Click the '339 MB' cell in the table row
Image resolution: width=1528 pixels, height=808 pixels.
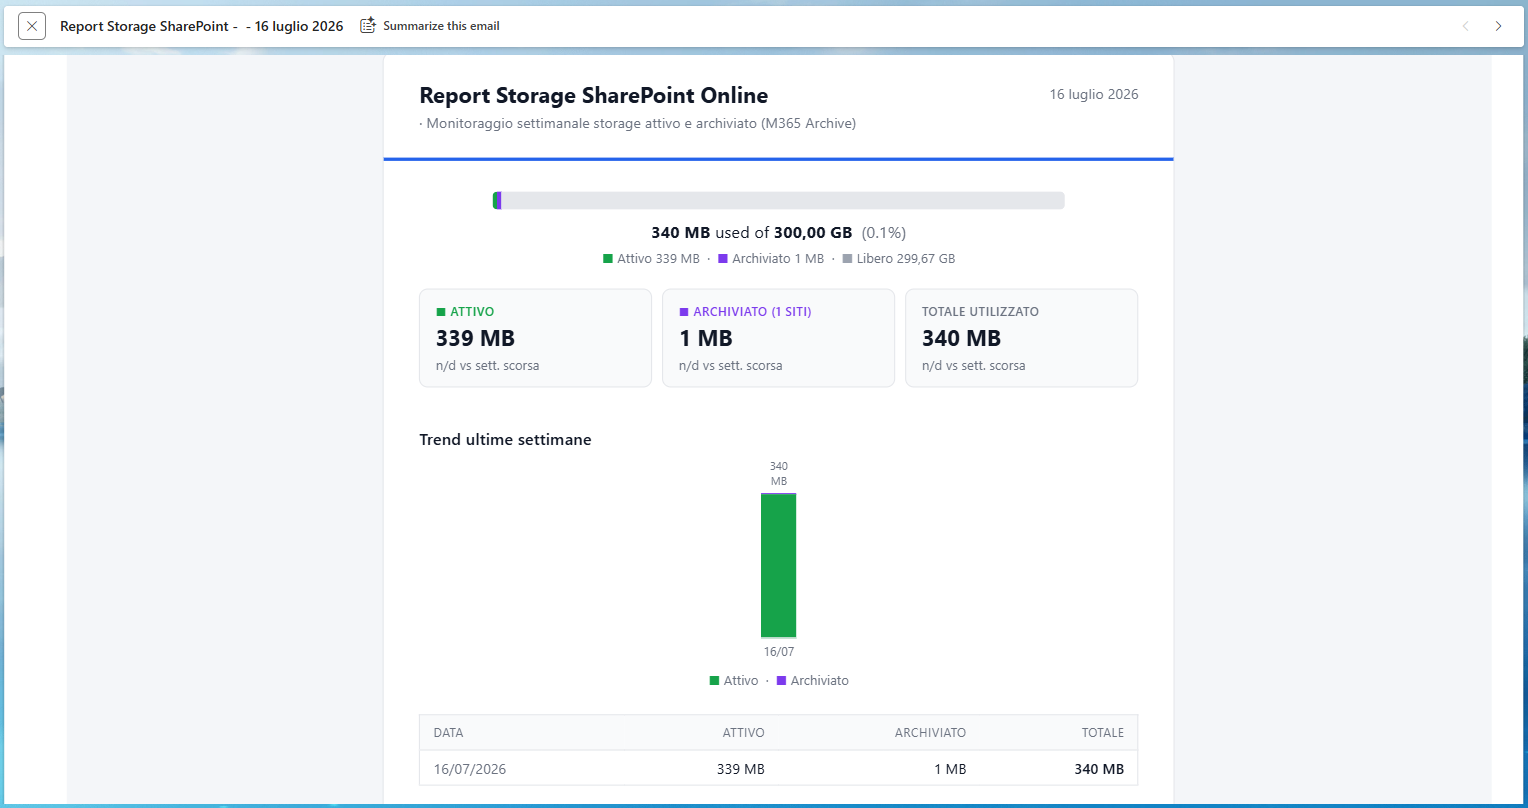point(741,770)
